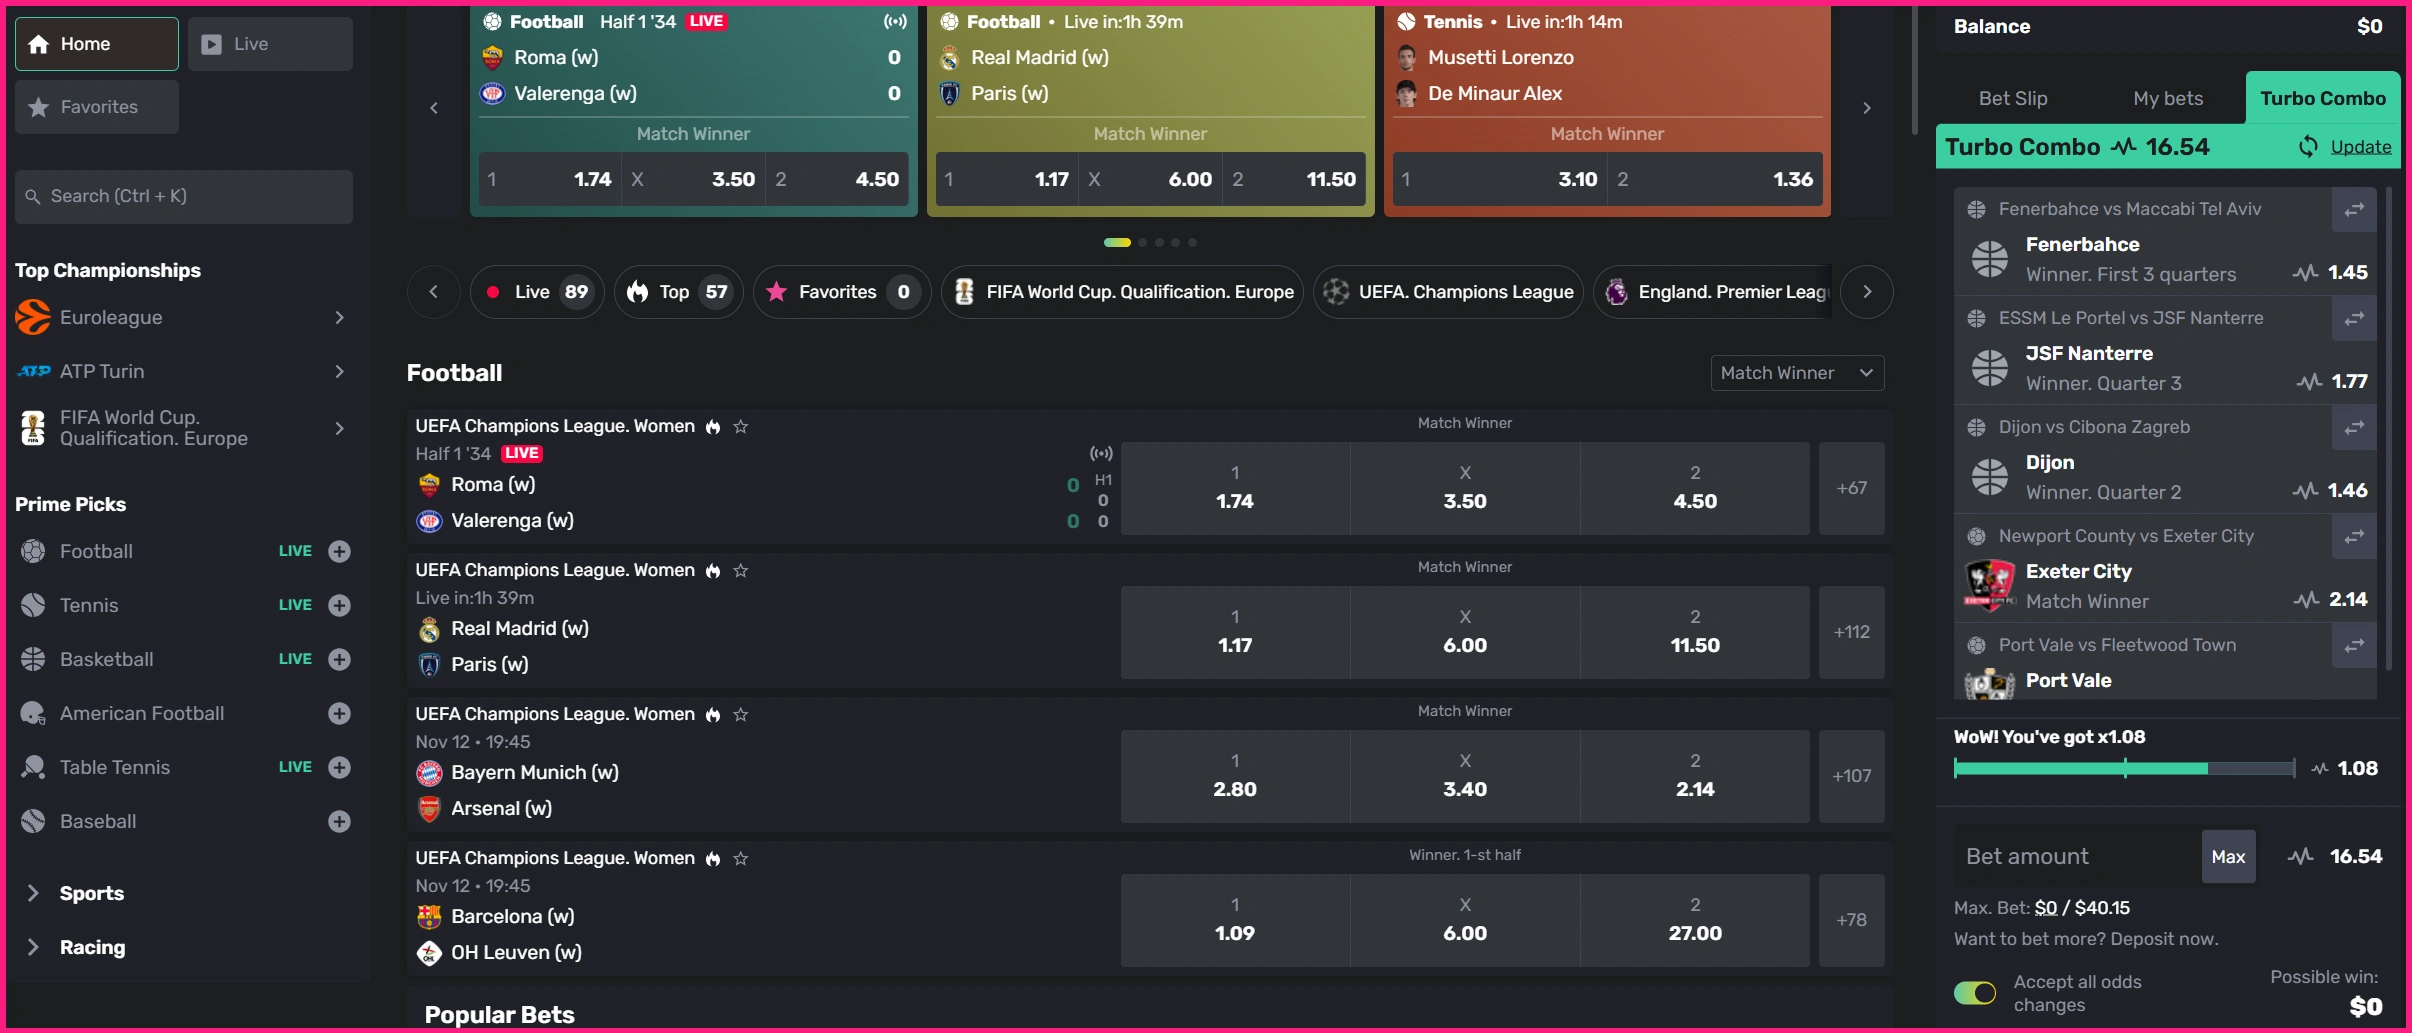Show +78 more markets for Barcelona match
Screen dimensions: 2412x1033
tap(1852, 920)
